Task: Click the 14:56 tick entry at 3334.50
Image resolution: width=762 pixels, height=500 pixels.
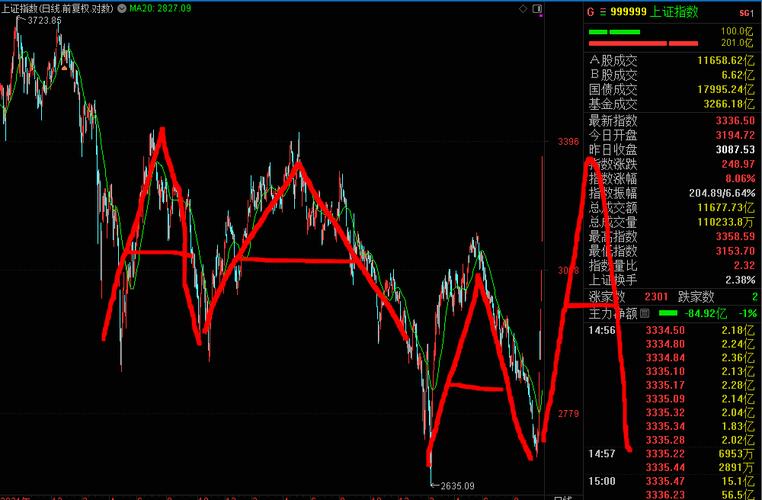Action: 665,330
